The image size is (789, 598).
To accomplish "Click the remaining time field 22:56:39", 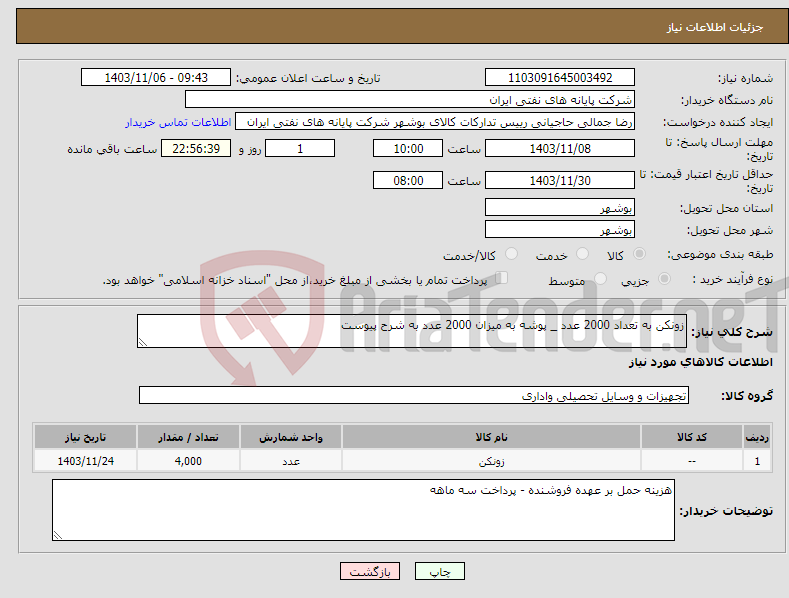I will (x=196, y=148).
